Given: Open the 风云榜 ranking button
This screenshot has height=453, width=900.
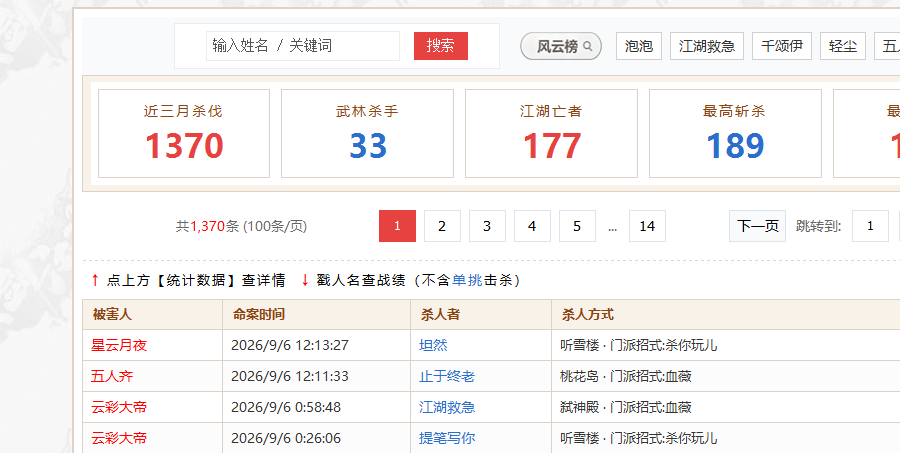Looking at the screenshot, I should pyautogui.click(x=561, y=46).
